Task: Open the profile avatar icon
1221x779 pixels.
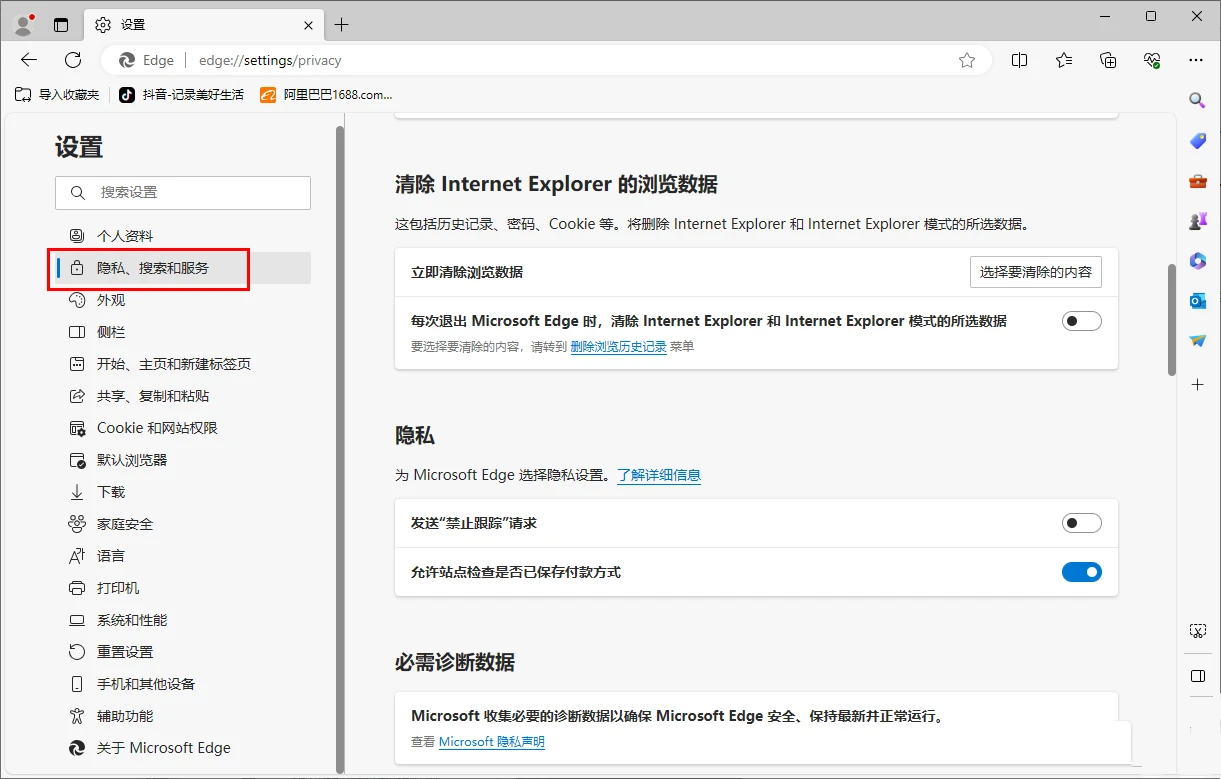Action: (x=25, y=24)
